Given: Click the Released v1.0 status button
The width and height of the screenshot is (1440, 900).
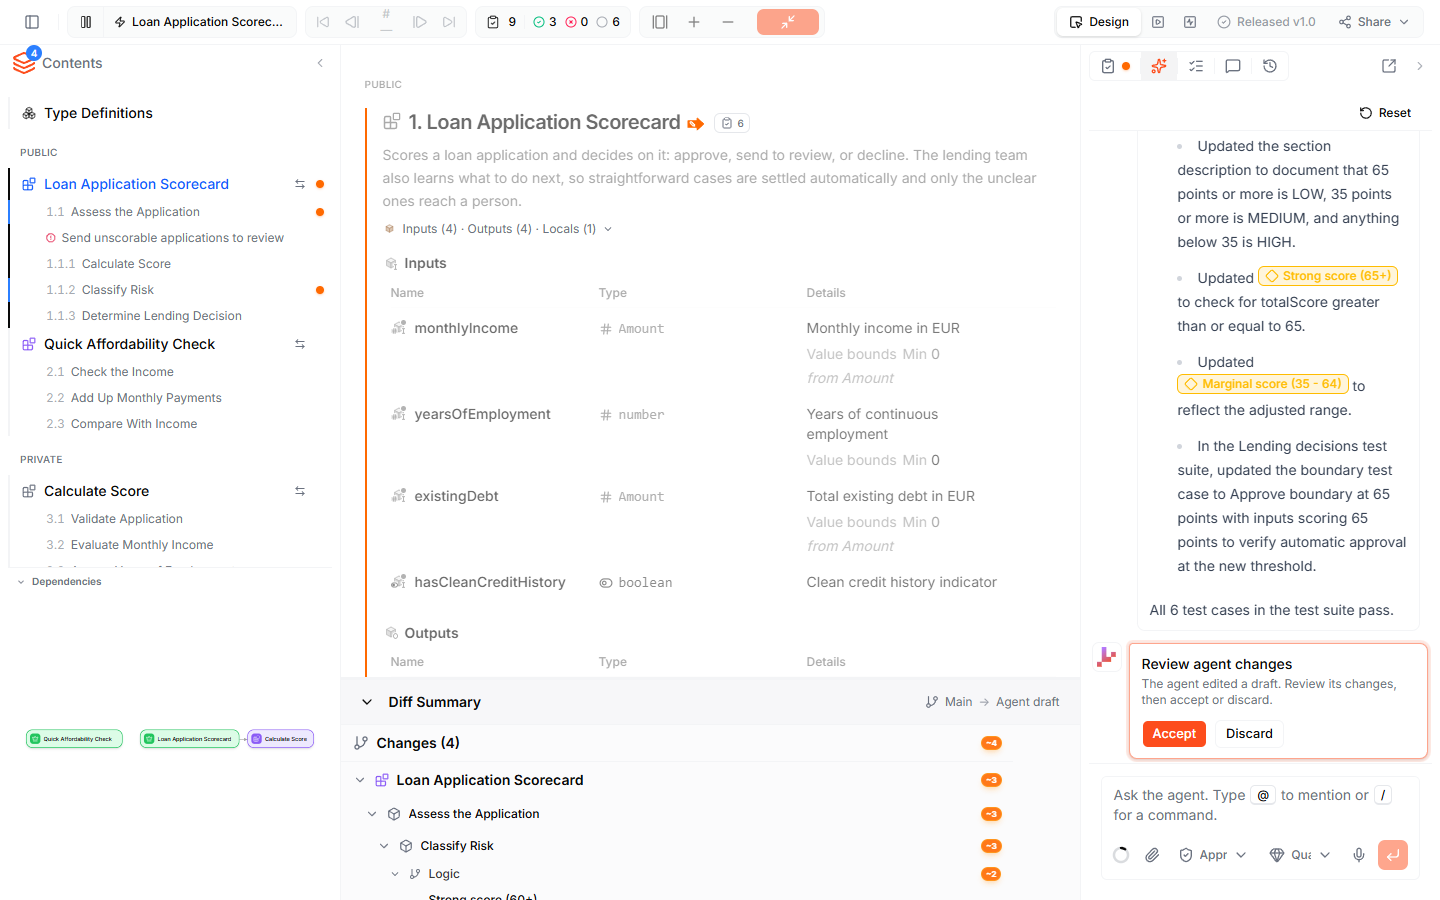Looking at the screenshot, I should click(x=1266, y=22).
